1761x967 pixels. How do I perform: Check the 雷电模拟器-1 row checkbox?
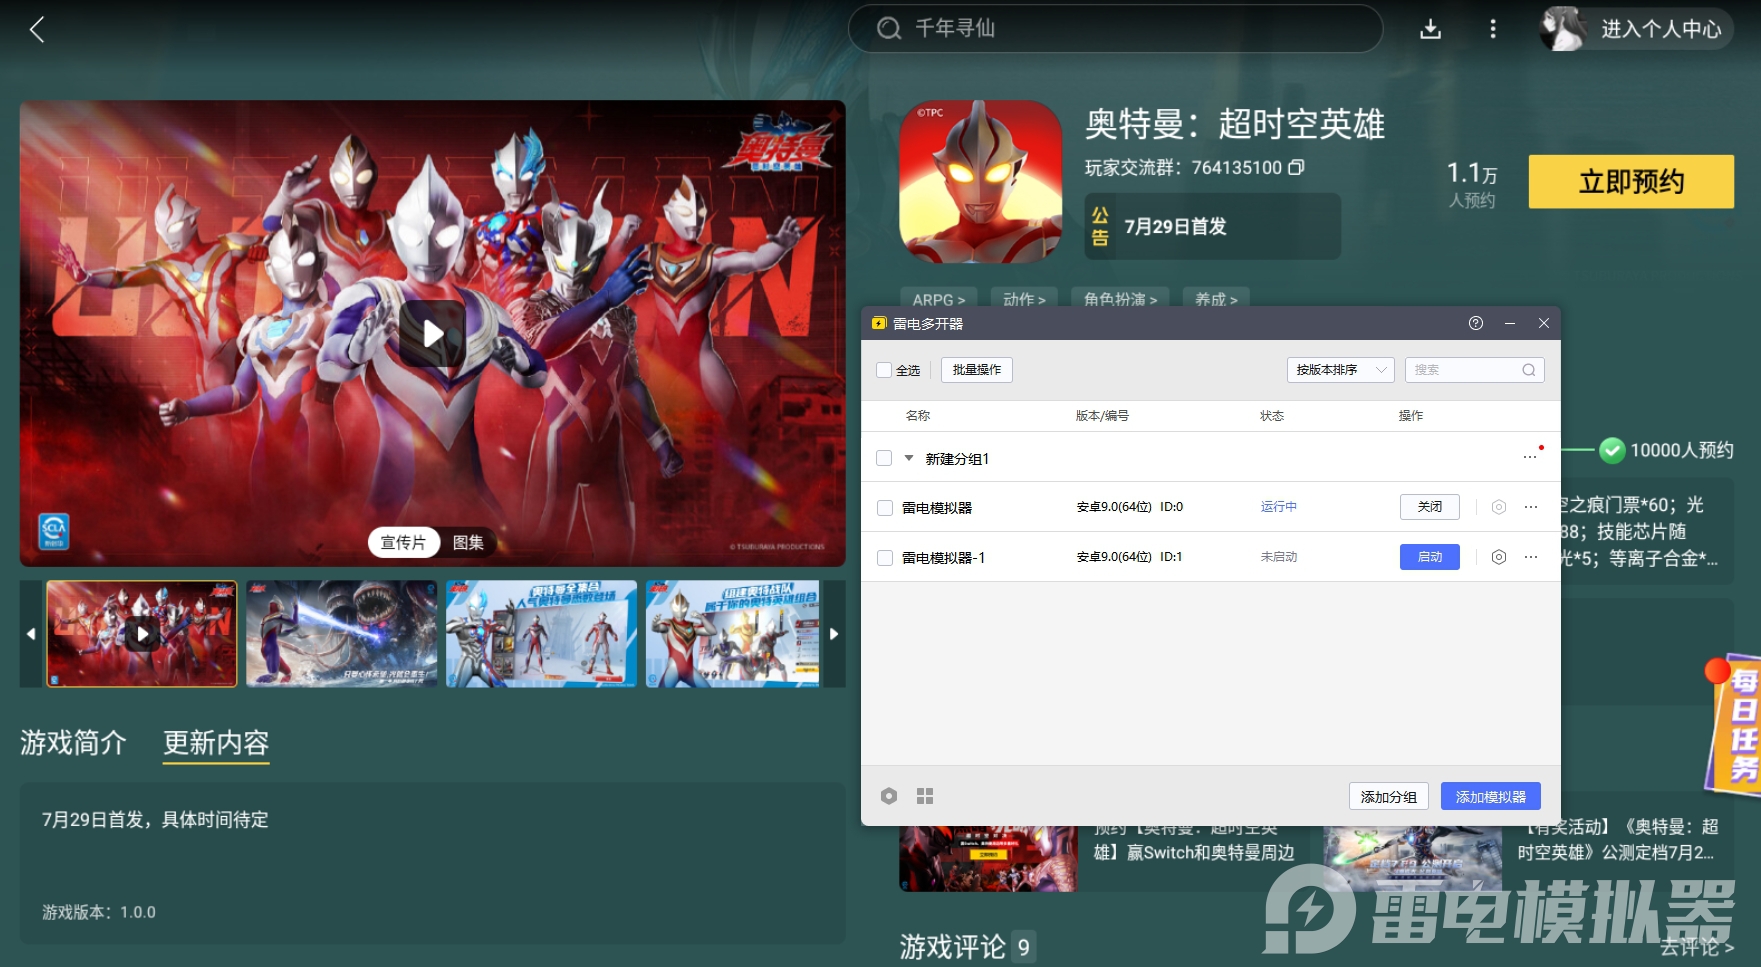(x=885, y=558)
